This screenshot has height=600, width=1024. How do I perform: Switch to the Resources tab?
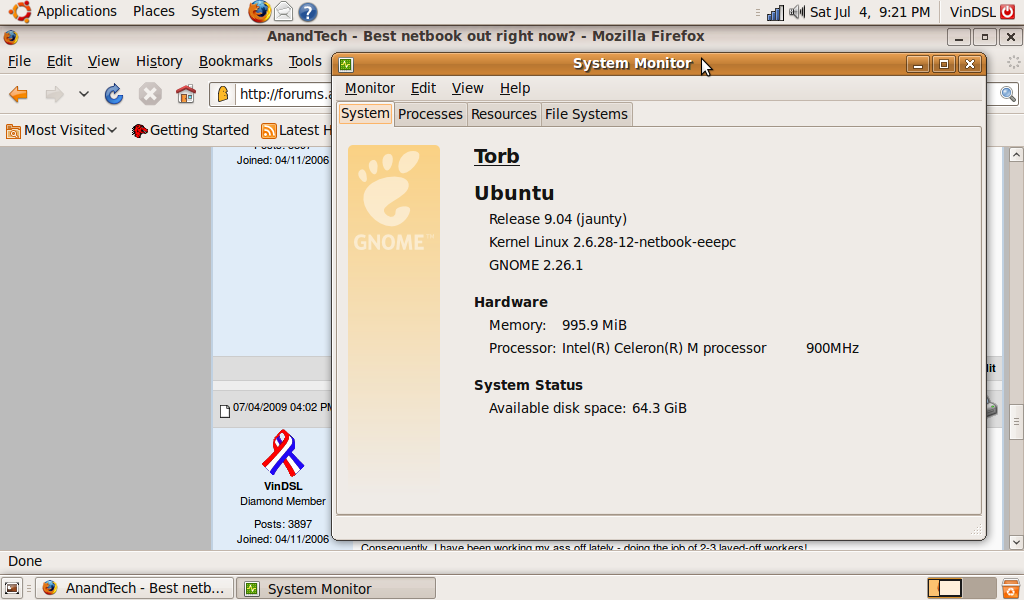coord(504,114)
